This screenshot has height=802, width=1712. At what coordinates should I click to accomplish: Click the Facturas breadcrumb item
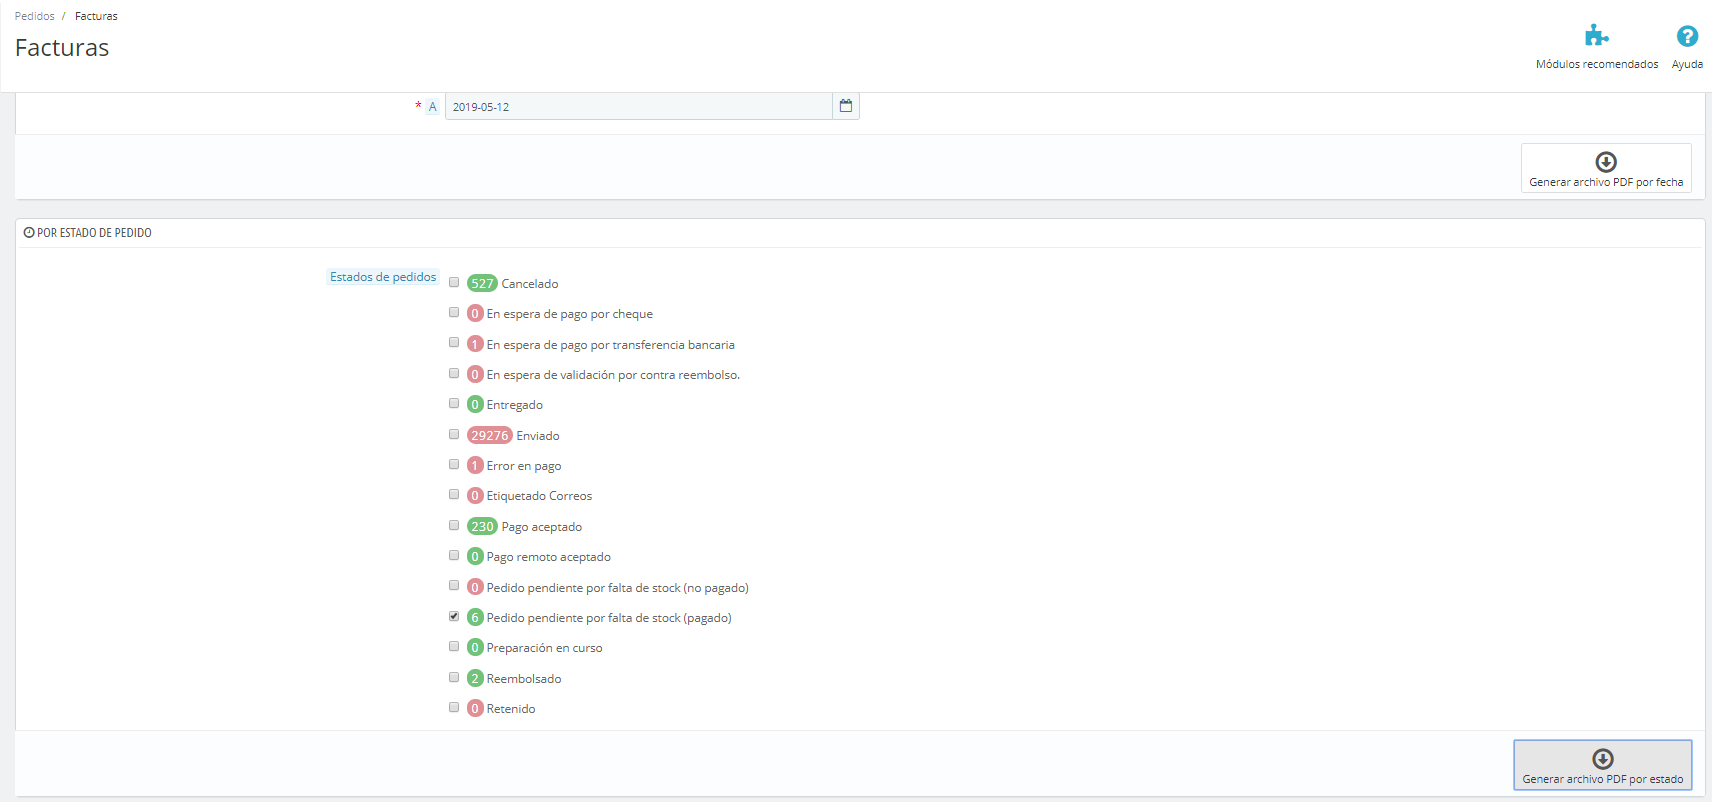click(x=96, y=16)
